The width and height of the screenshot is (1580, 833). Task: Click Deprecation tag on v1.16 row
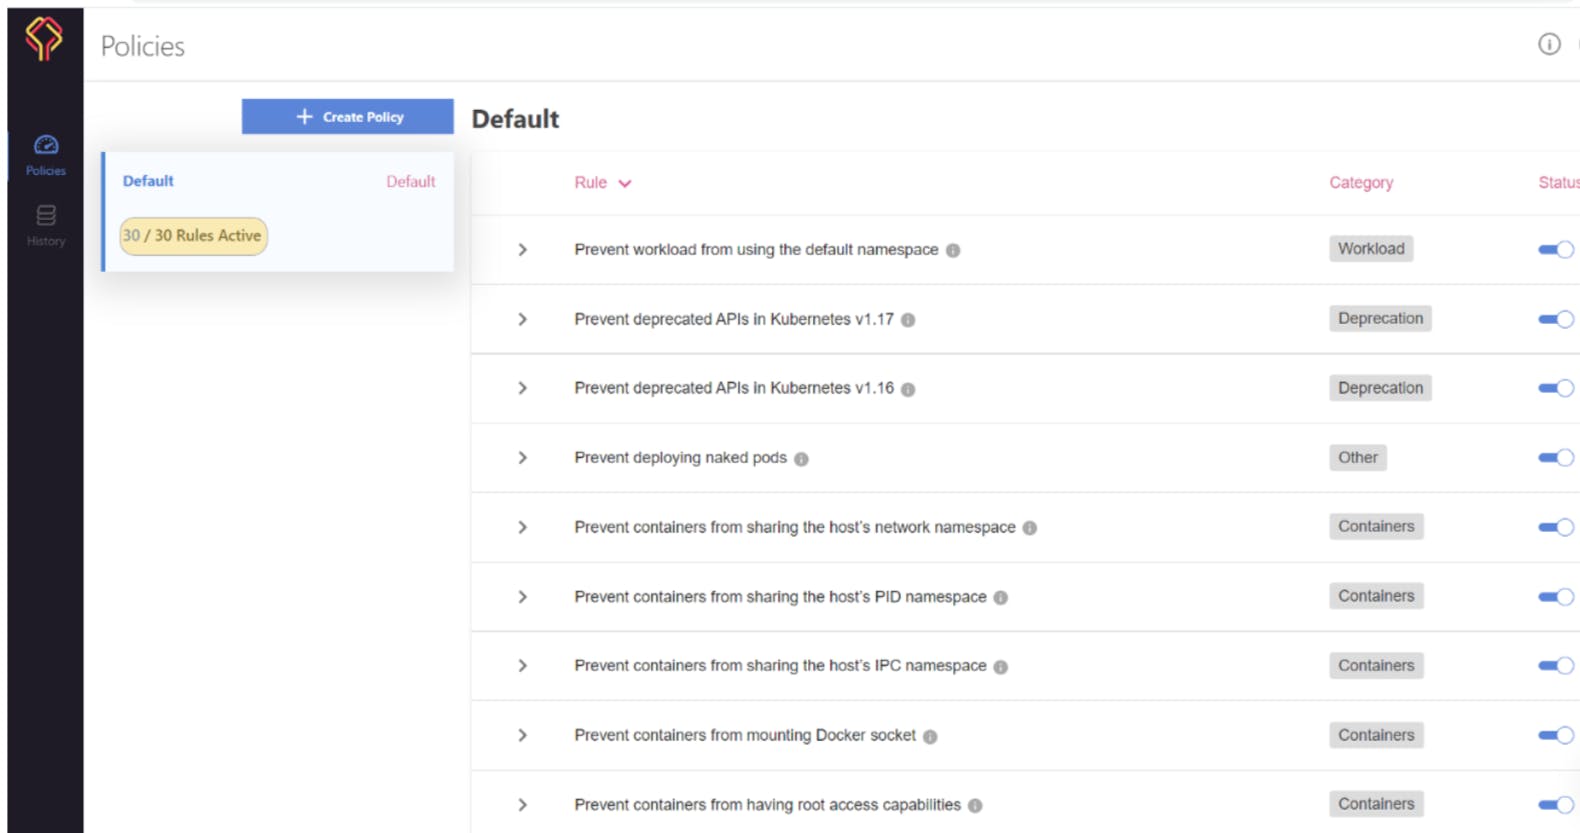1380,388
